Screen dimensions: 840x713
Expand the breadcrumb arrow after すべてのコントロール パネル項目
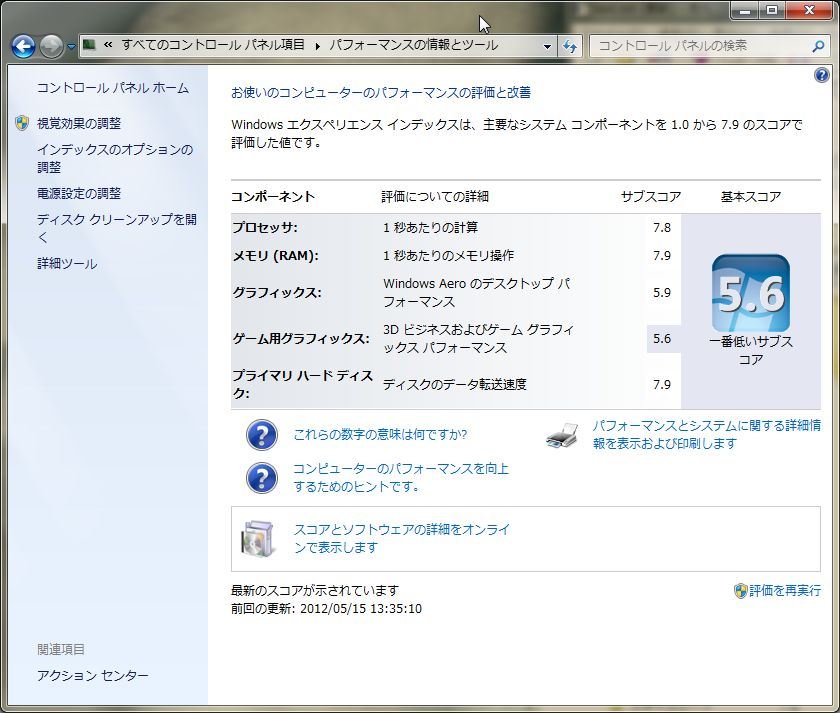[317, 46]
